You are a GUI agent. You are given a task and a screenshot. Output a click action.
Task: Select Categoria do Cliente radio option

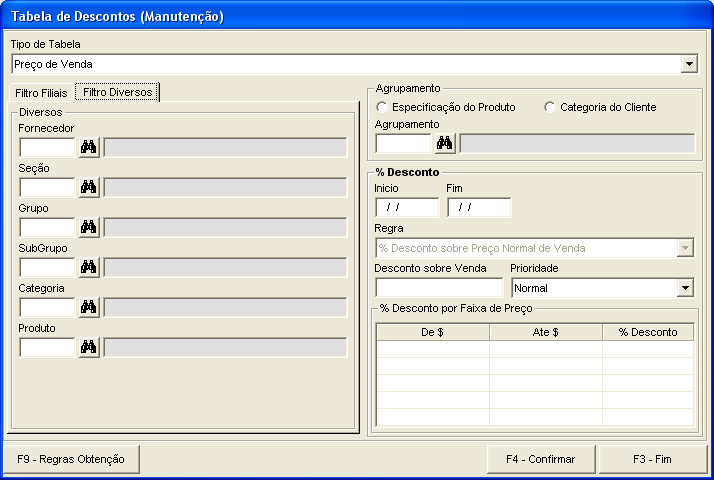click(549, 107)
